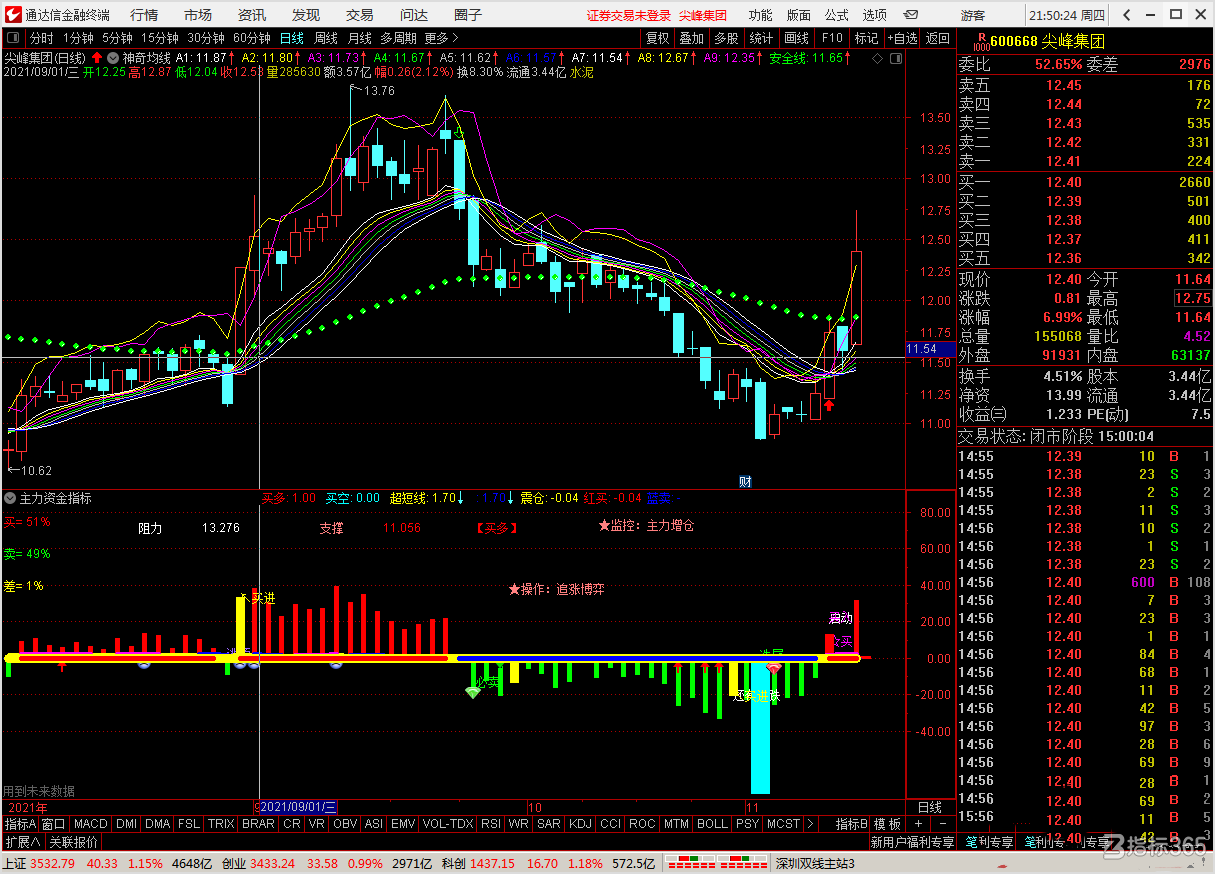Click the TDX application logo icon
This screenshot has height=874, width=1215.
point(11,15)
